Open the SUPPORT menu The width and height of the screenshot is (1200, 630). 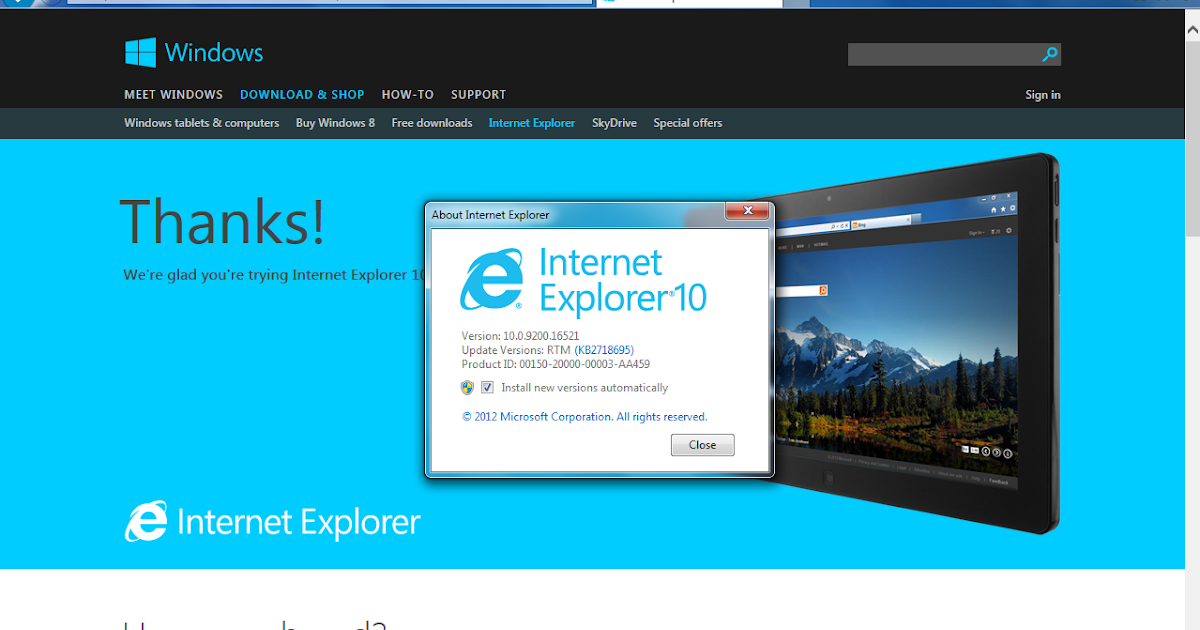[478, 95]
